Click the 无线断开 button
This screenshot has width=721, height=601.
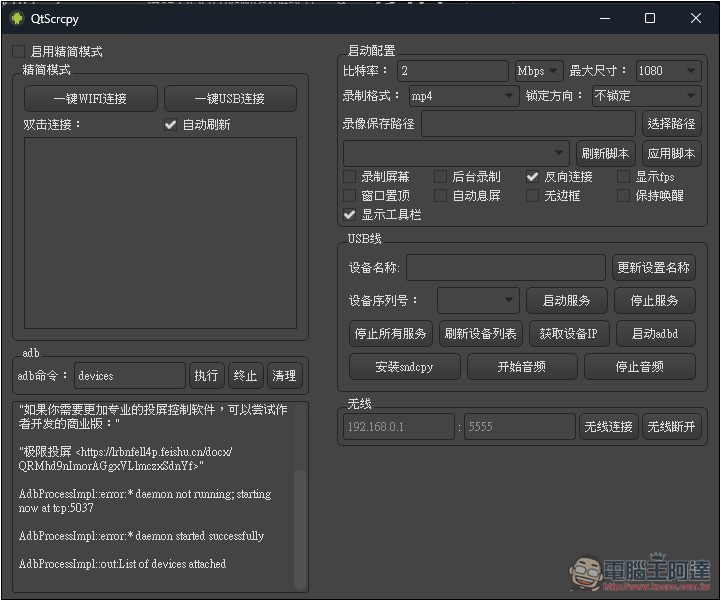tap(671, 427)
